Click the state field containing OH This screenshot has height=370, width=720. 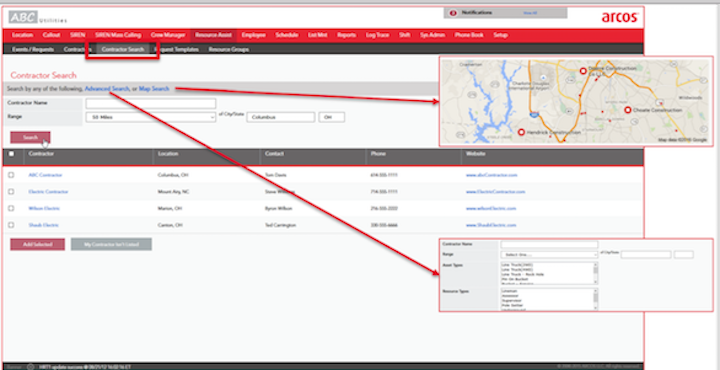pyautogui.click(x=332, y=117)
